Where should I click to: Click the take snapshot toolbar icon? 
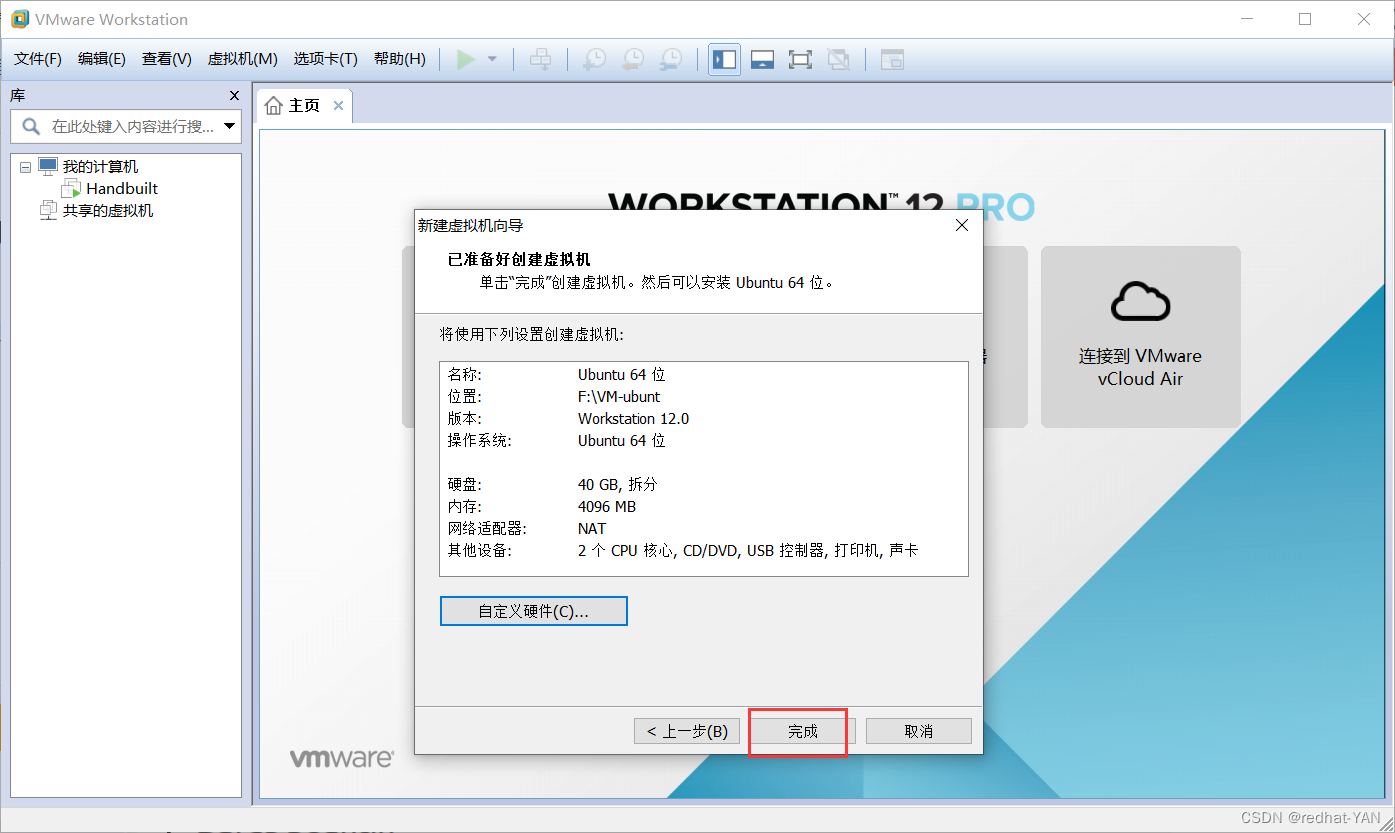point(594,60)
